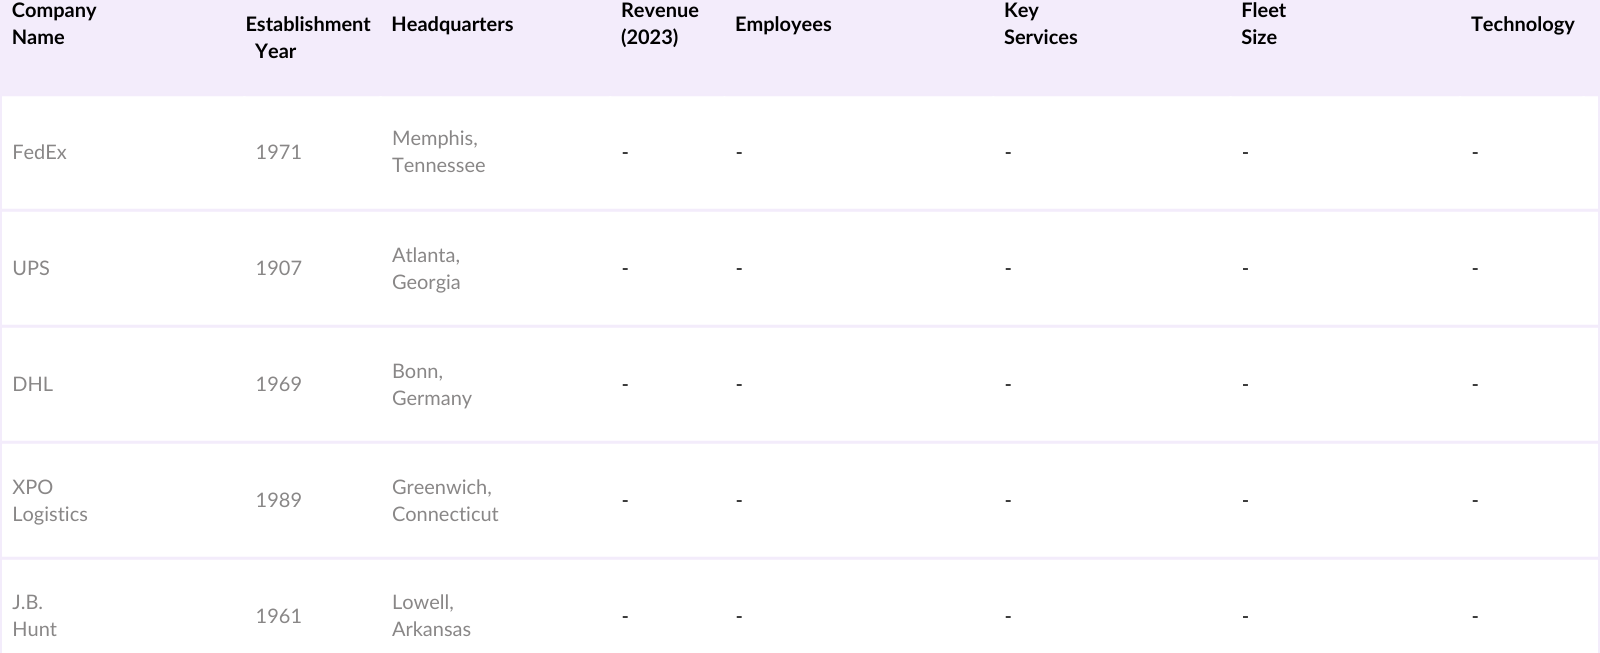Click the Technology column header
The width and height of the screenshot is (1600, 653).
point(1522,24)
